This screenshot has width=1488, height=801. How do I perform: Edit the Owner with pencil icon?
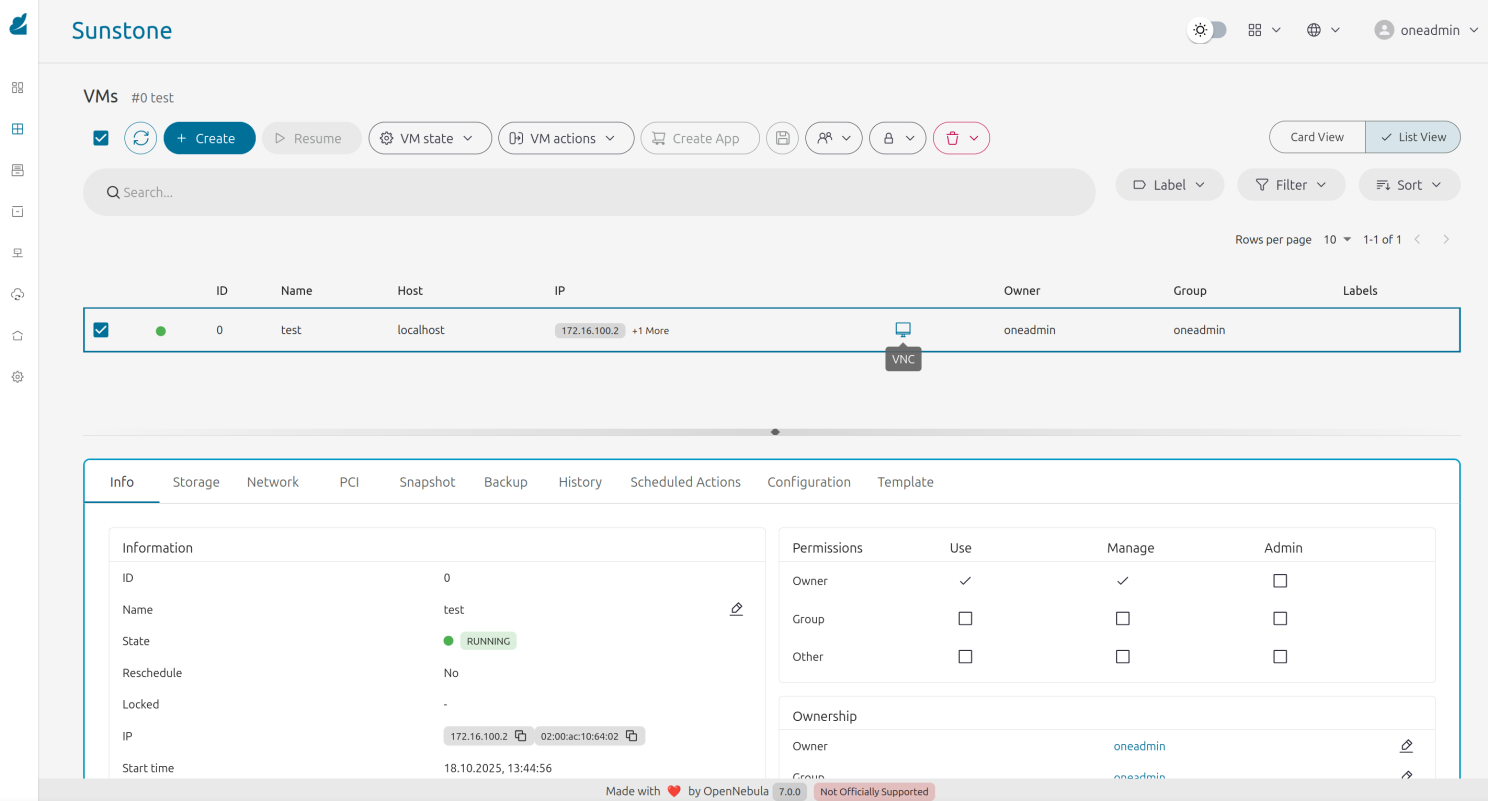click(x=1406, y=746)
